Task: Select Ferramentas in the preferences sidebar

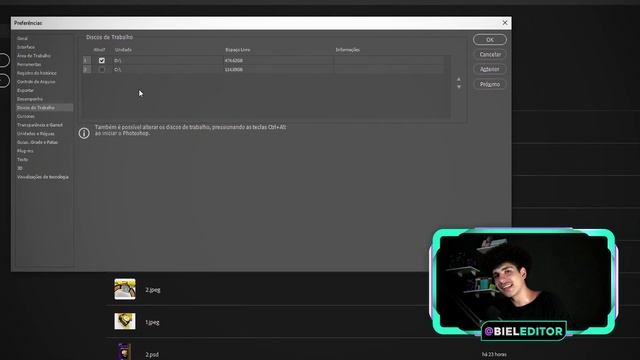Action: pos(29,64)
